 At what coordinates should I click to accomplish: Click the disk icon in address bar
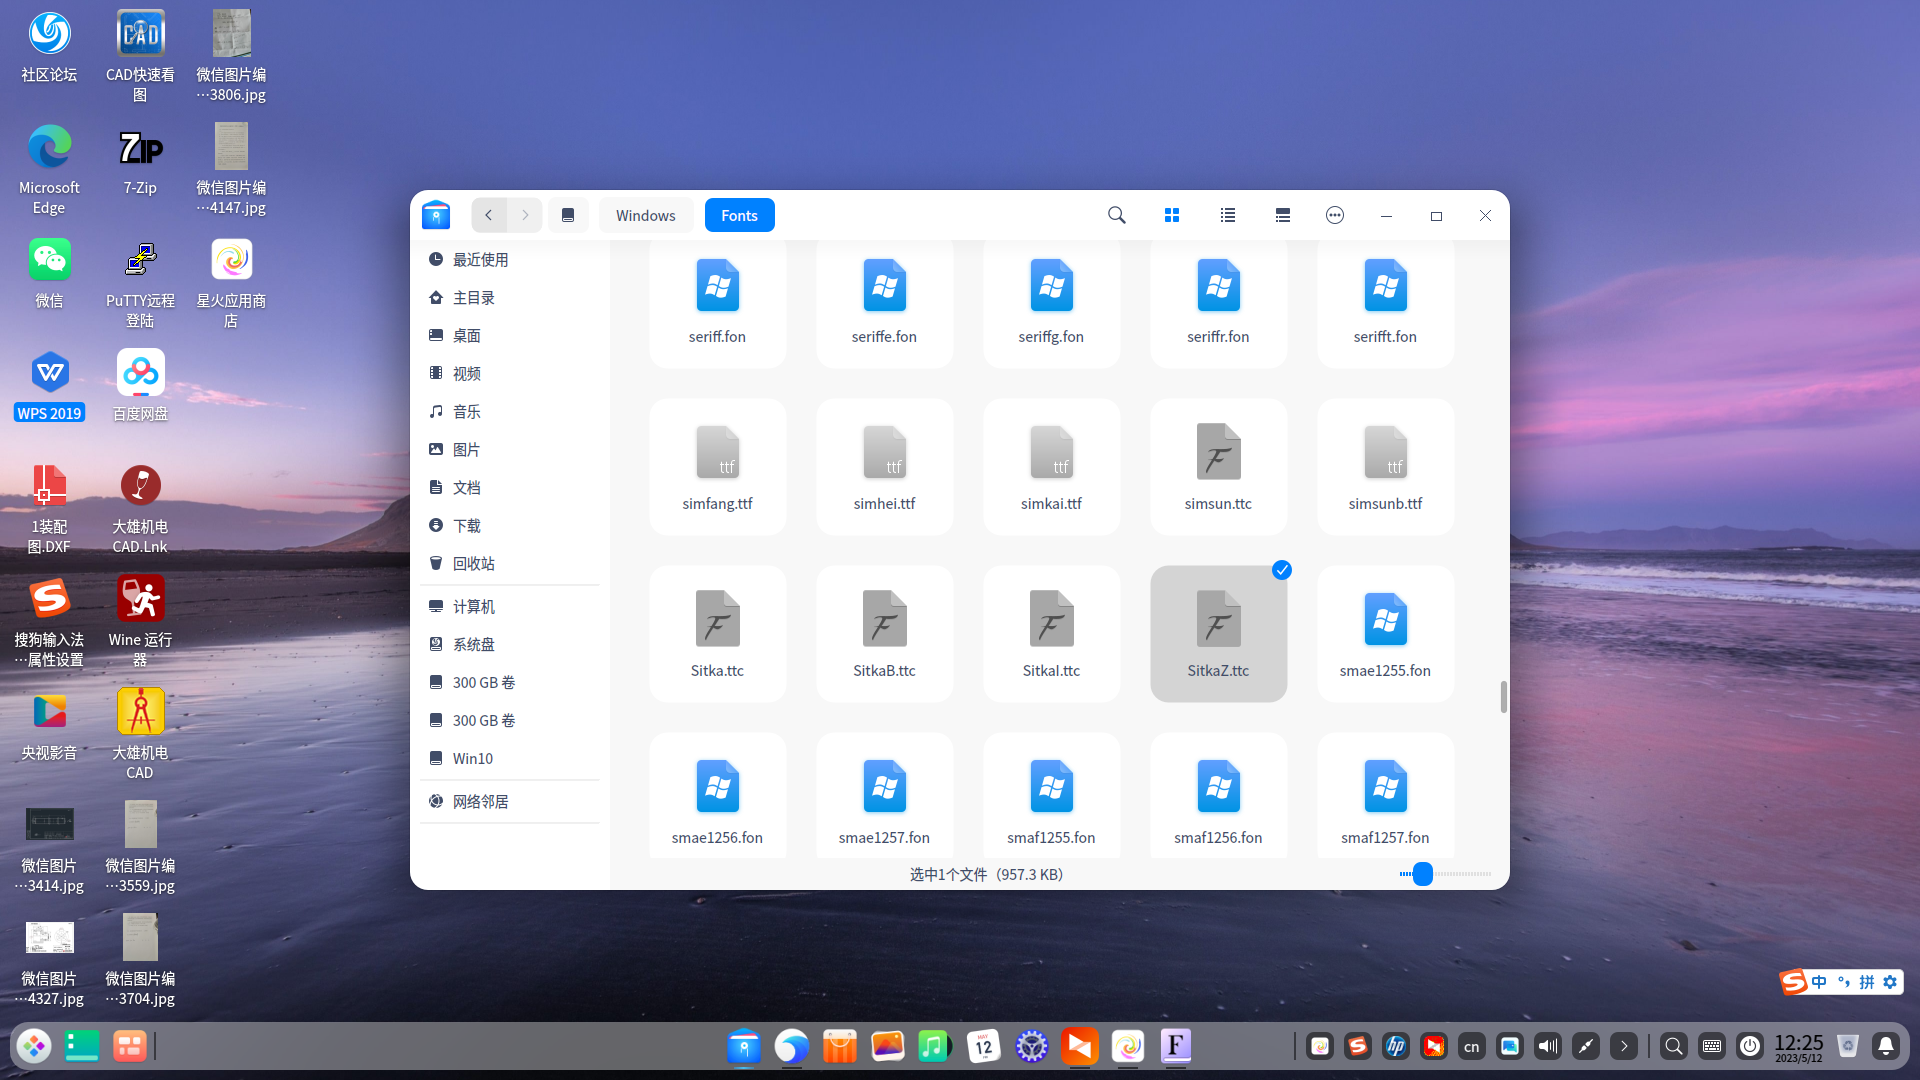coord(568,215)
